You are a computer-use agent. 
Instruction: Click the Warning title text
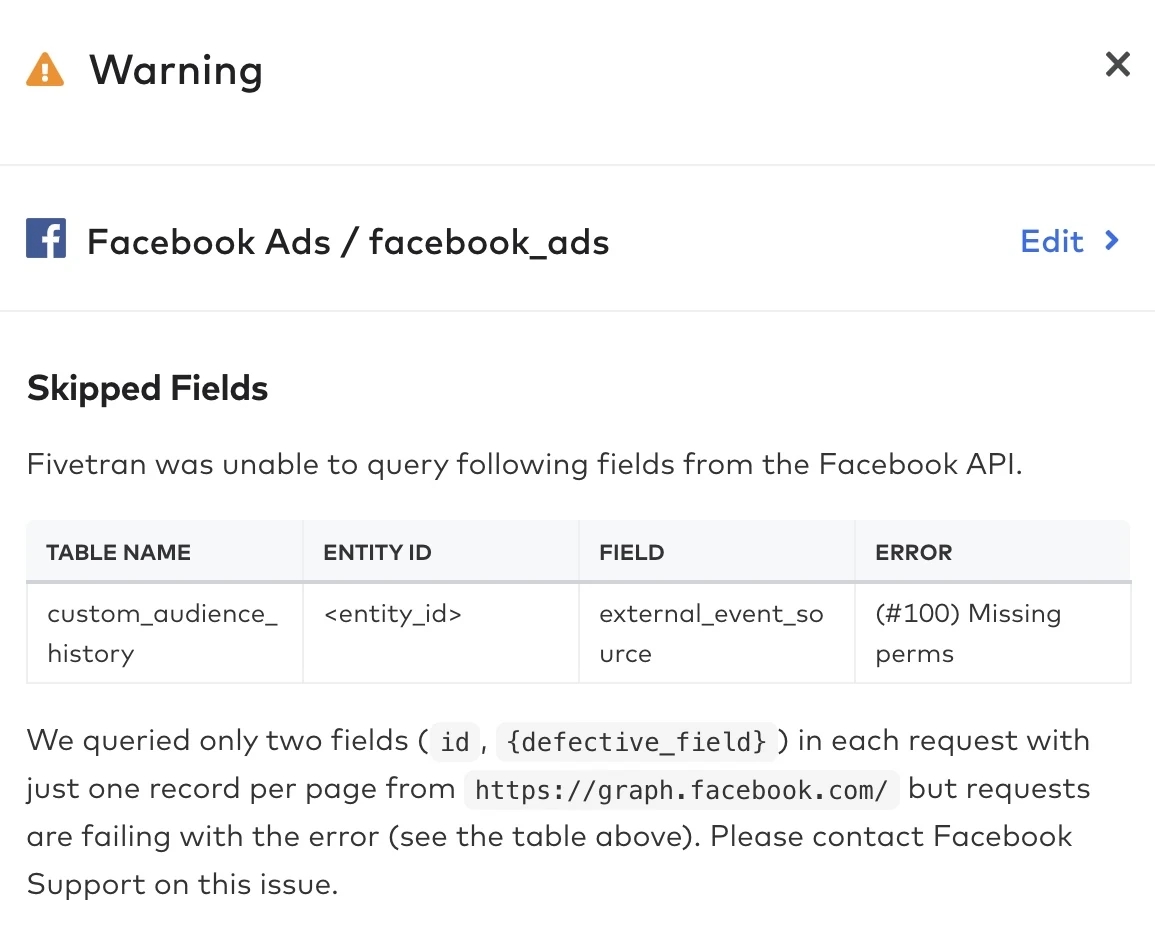[x=176, y=70]
